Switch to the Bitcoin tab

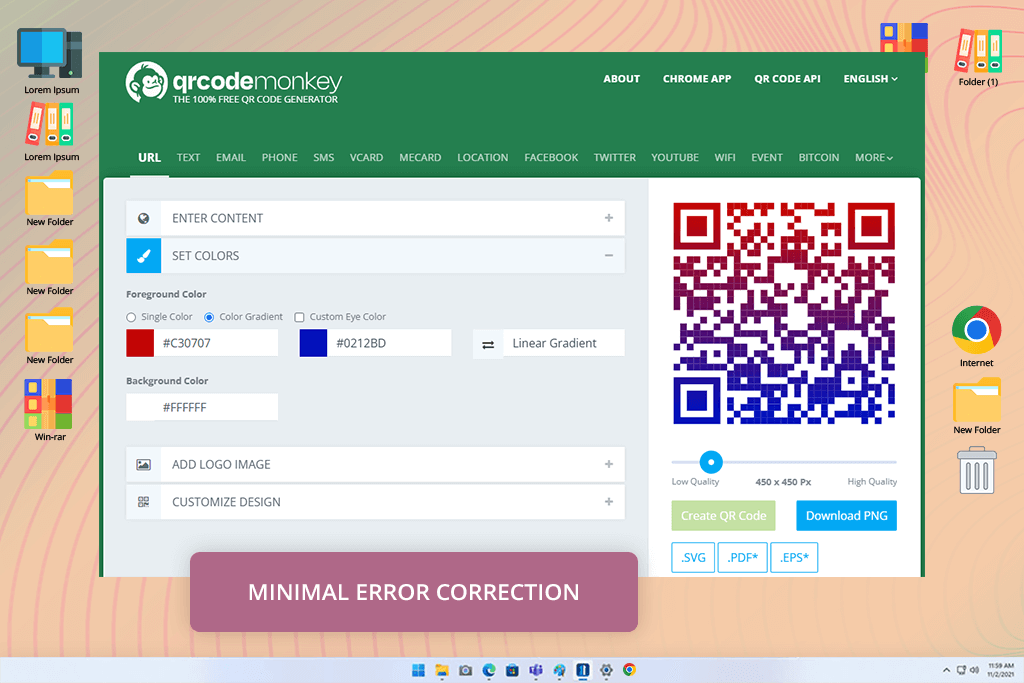(x=818, y=157)
